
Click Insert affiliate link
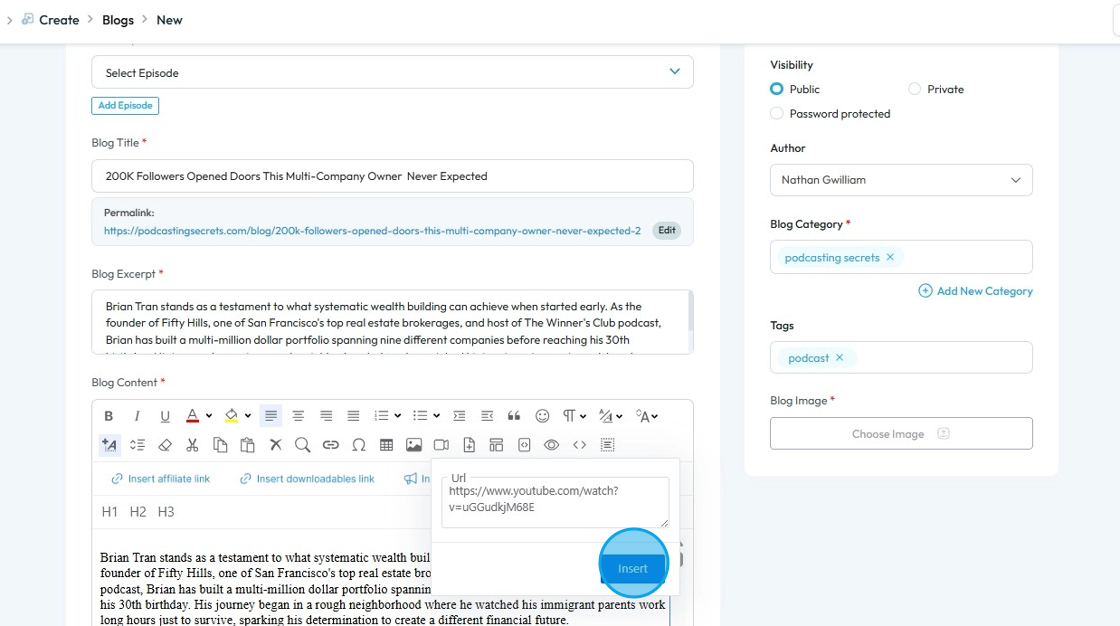pyautogui.click(x=161, y=479)
